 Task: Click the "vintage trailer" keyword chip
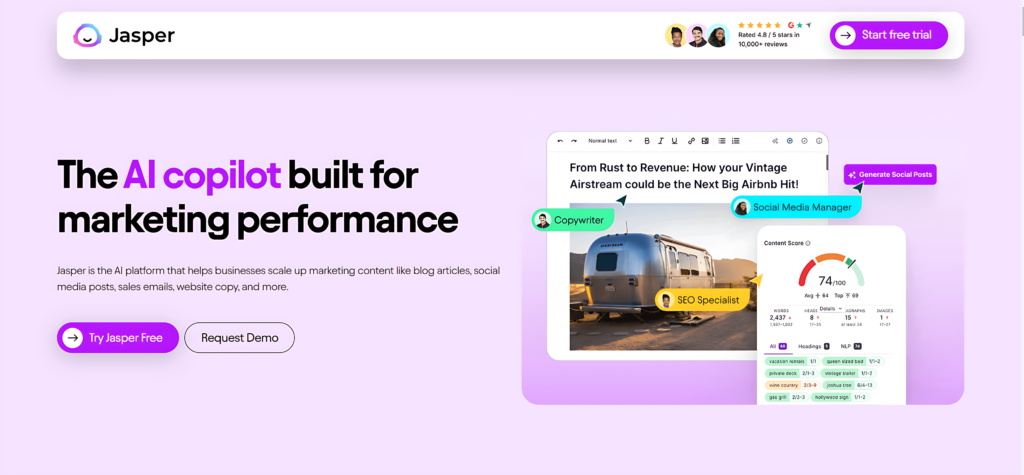(848, 373)
